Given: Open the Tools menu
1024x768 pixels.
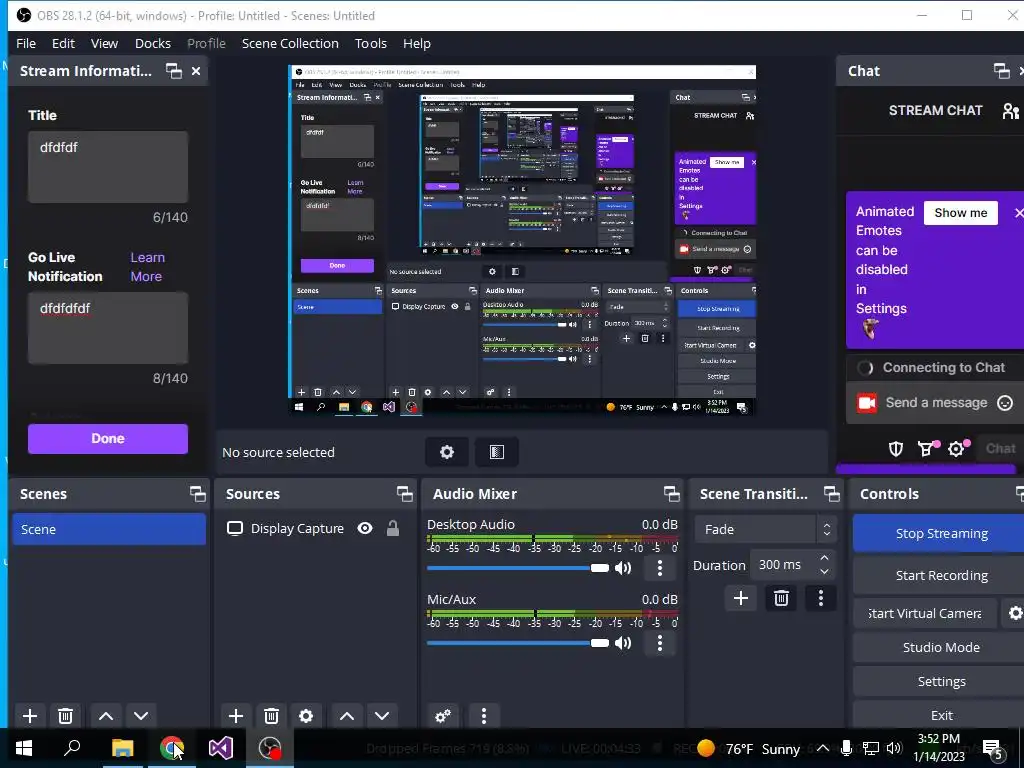Looking at the screenshot, I should (371, 43).
